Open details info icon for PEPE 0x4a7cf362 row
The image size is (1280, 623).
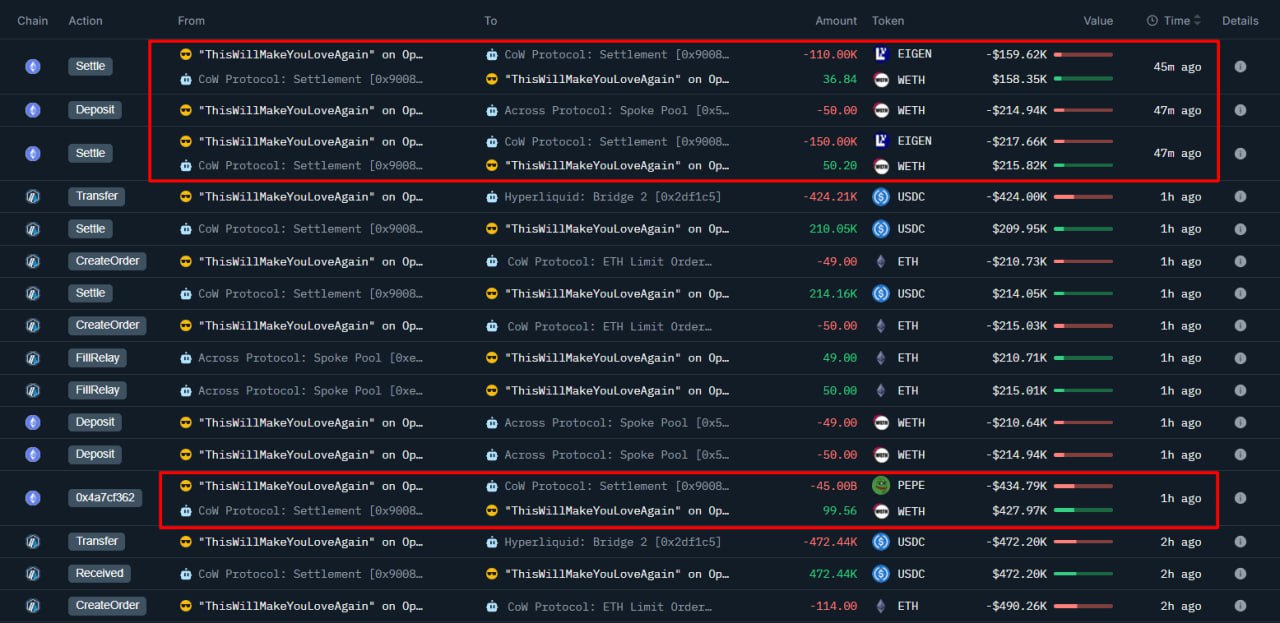click(x=1240, y=498)
